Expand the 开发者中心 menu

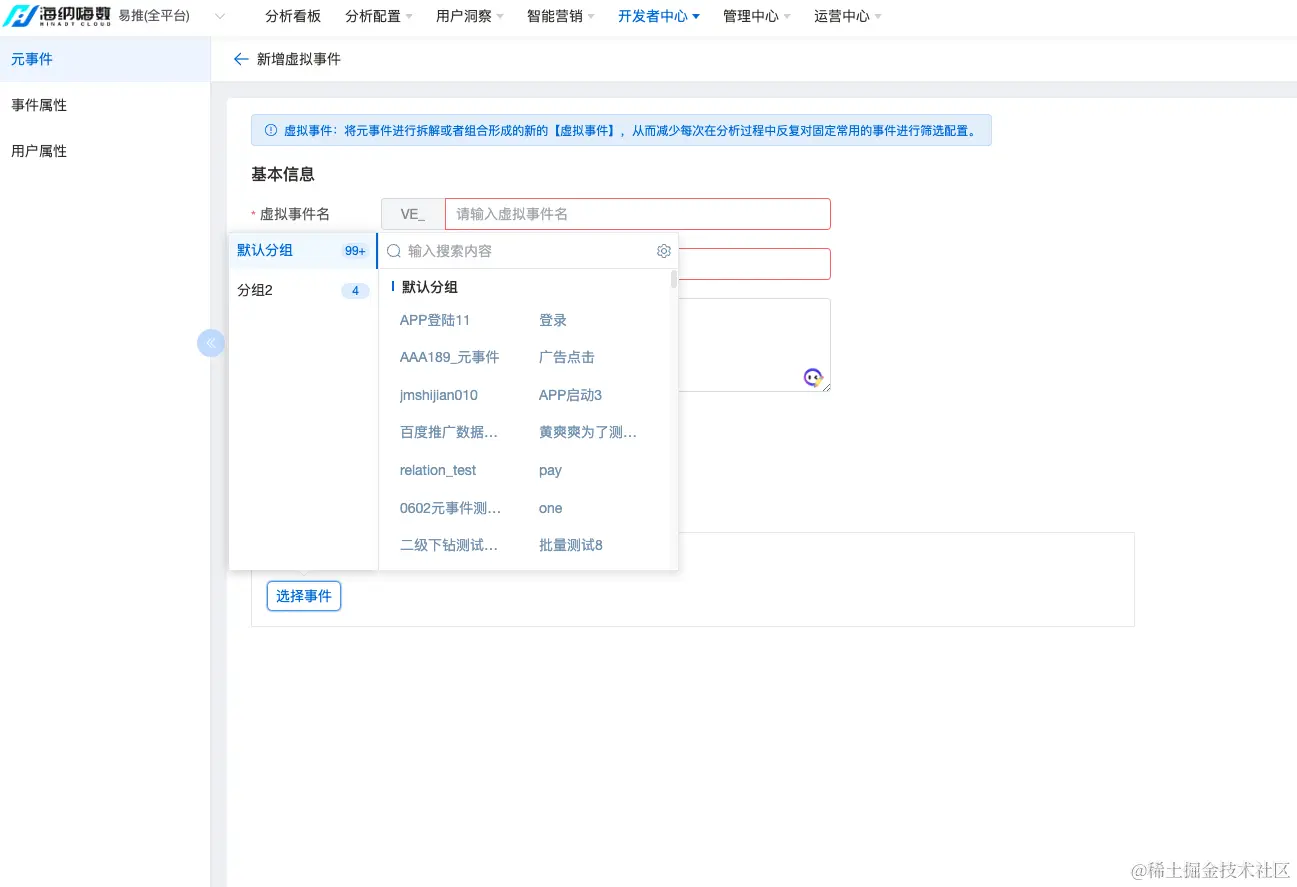point(658,16)
